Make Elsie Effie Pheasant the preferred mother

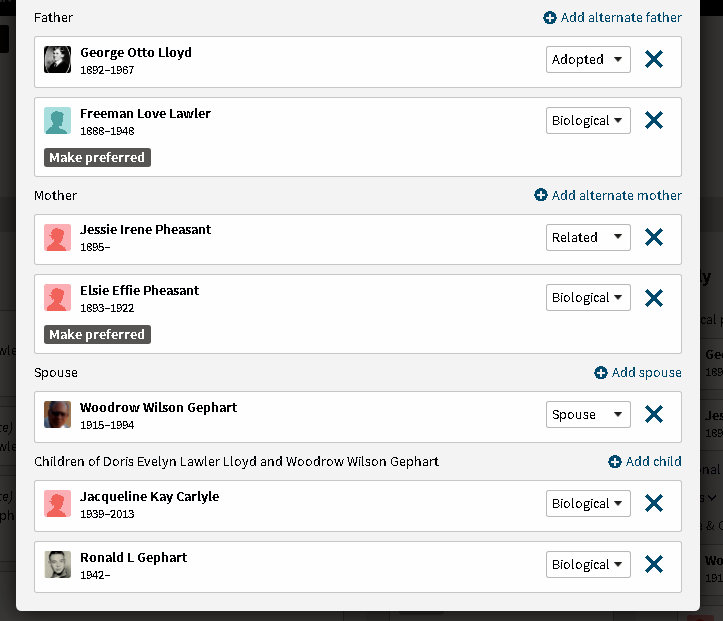pos(97,335)
